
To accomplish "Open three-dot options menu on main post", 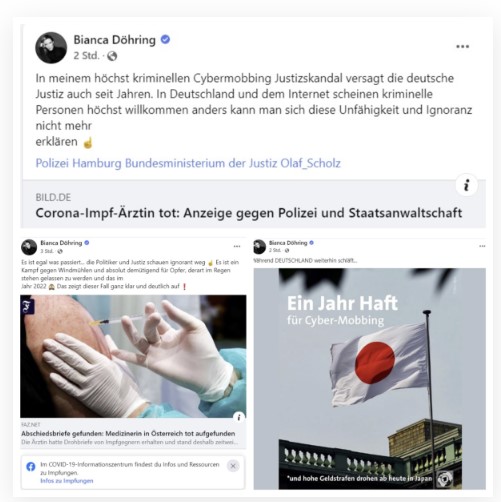I will (x=462, y=47).
